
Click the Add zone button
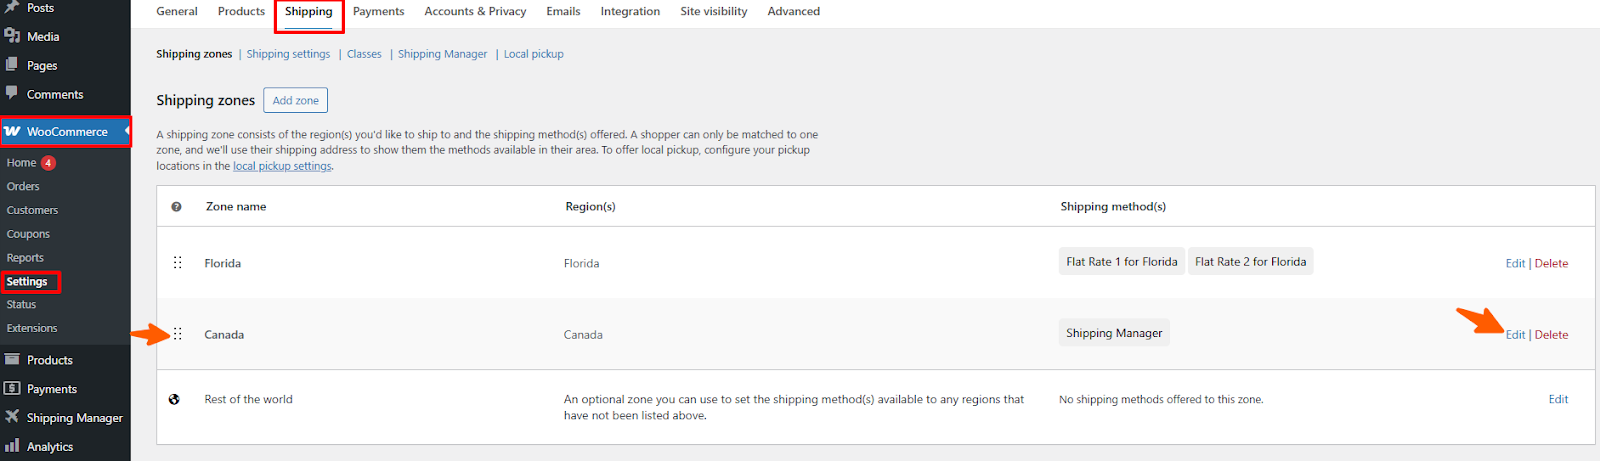tap(295, 100)
